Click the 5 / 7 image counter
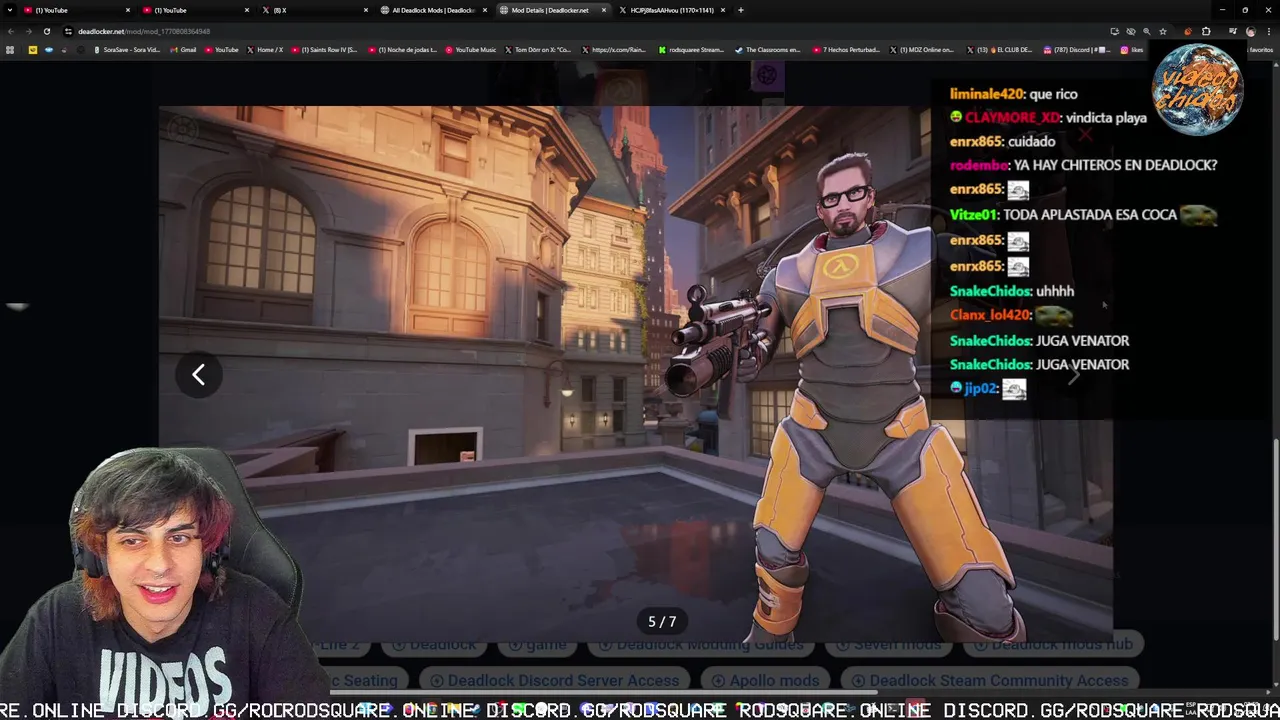 pos(662,622)
